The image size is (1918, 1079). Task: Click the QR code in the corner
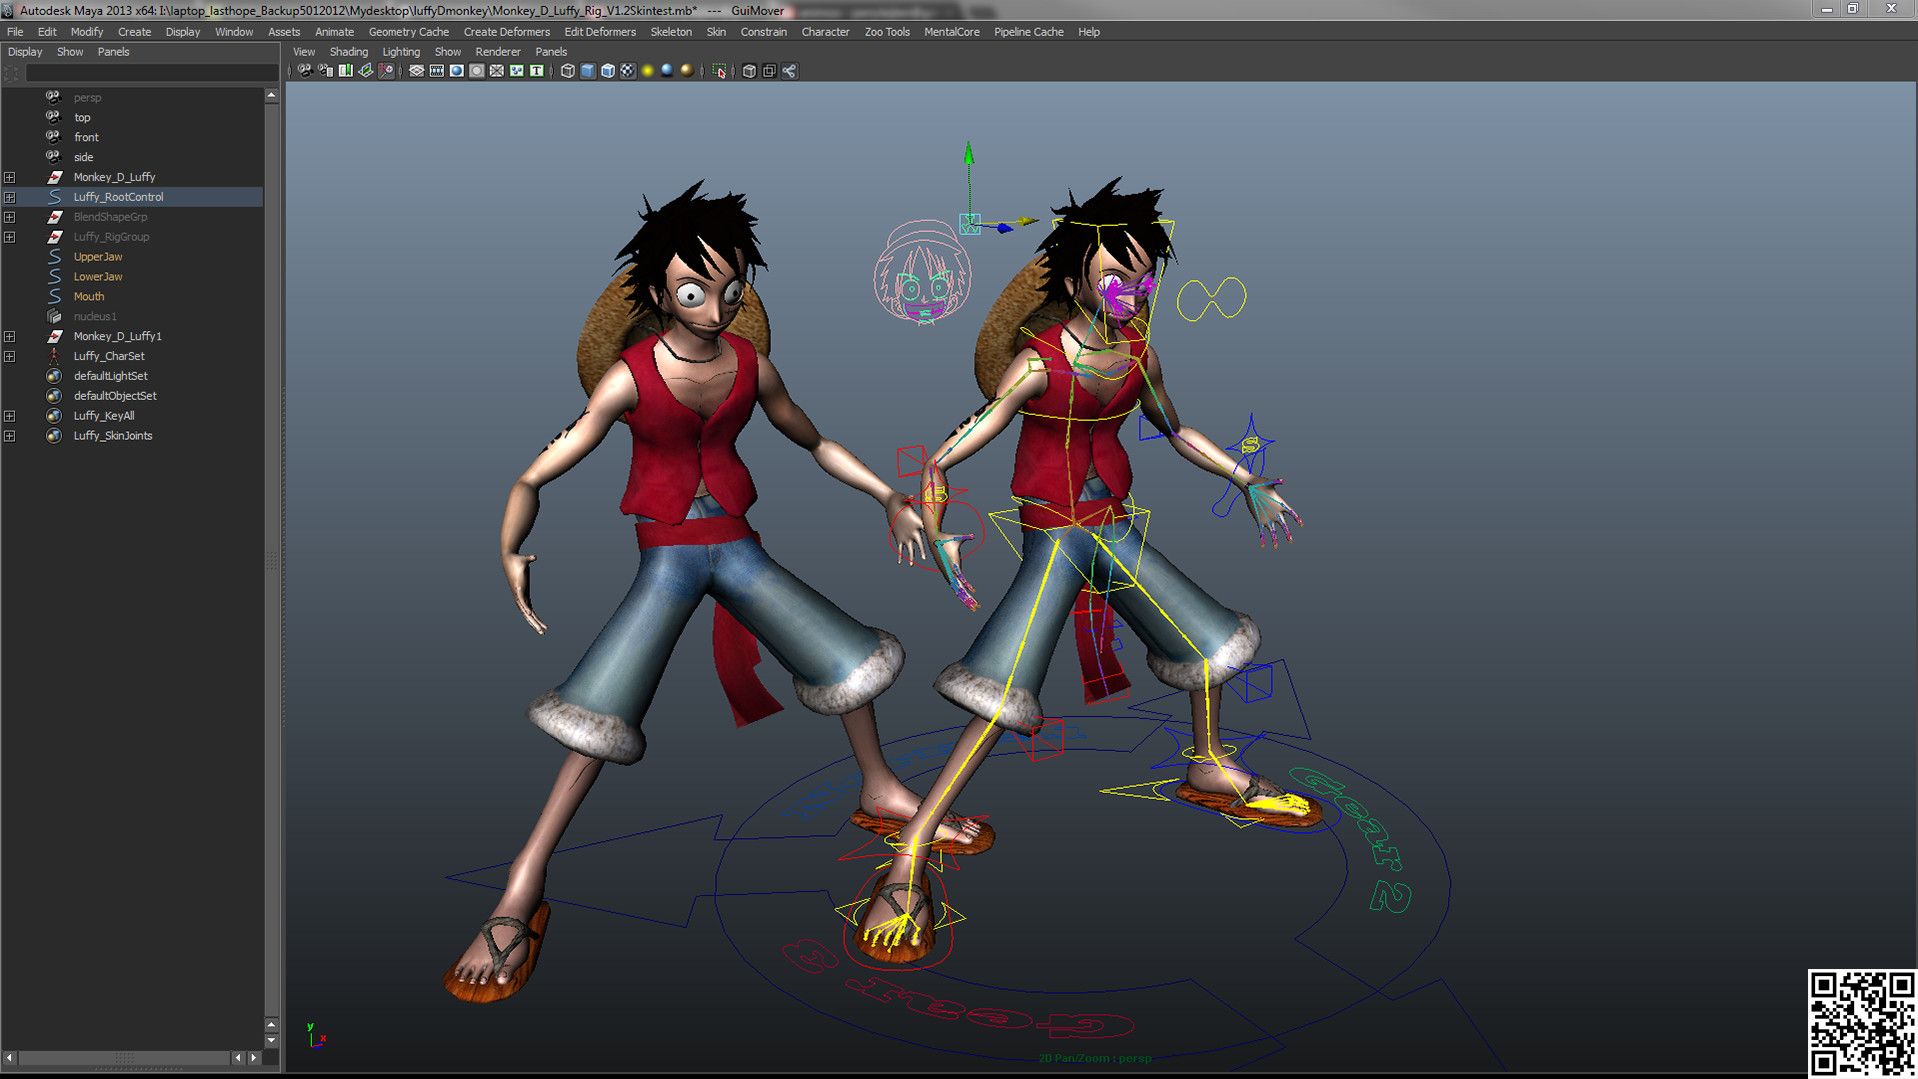coord(1861,1023)
